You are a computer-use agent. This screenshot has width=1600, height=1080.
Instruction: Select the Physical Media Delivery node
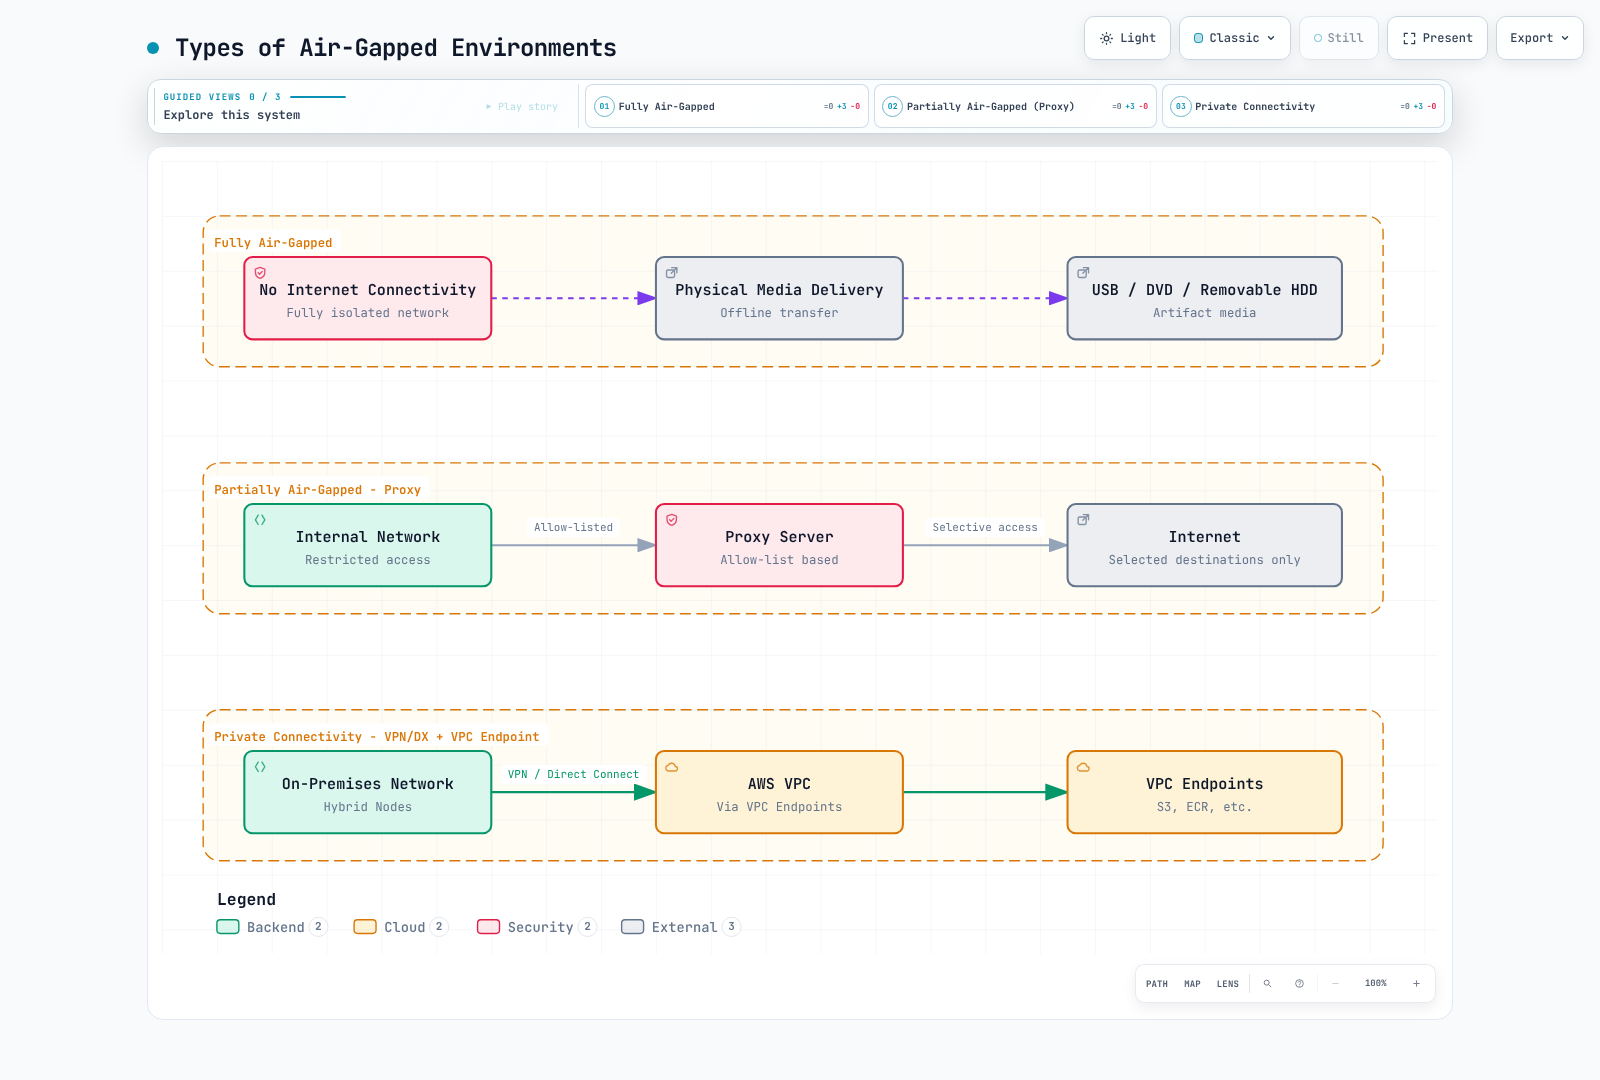coord(779,298)
